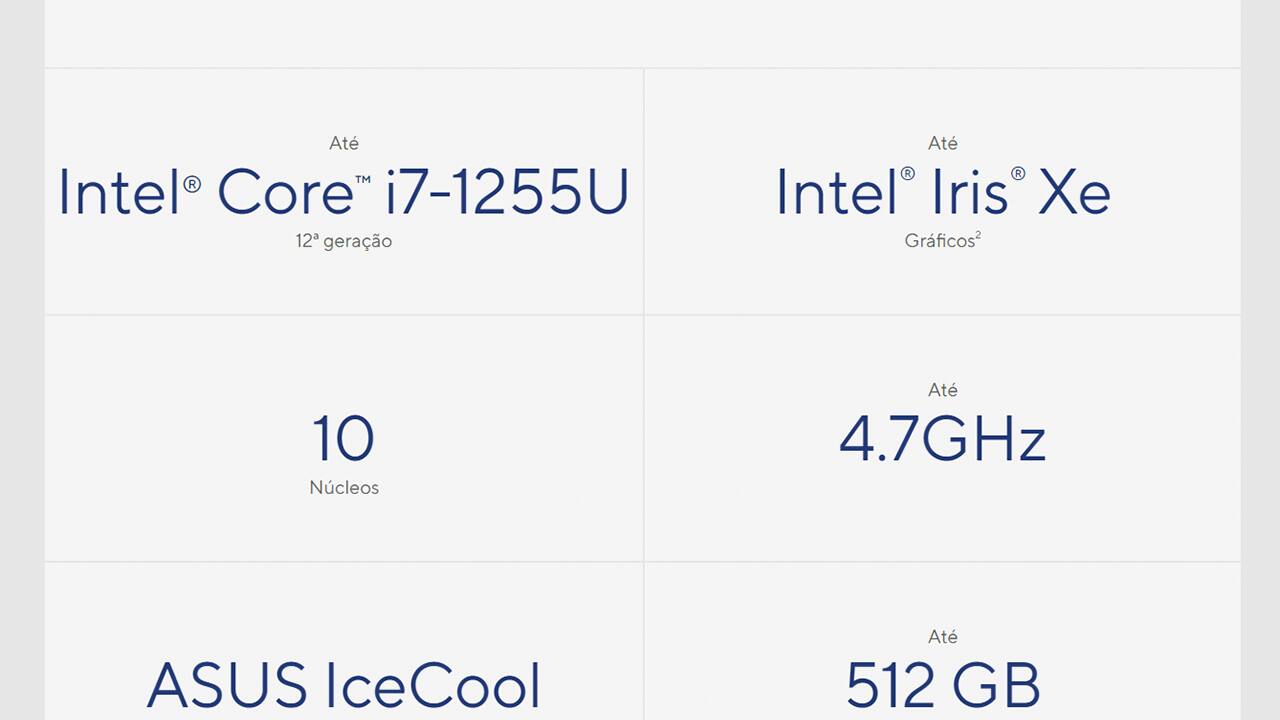Click the Núcleos label
Viewport: 1280px width, 720px height.
344,488
